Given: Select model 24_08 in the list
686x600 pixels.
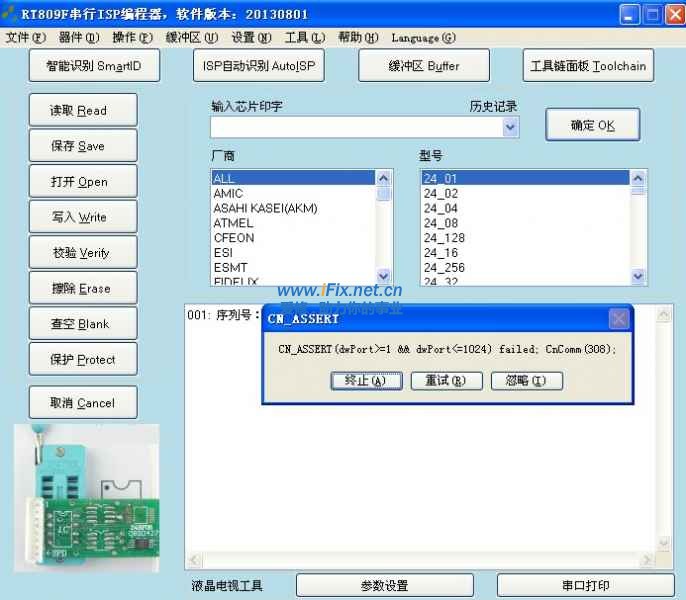Looking at the screenshot, I should click(x=525, y=223).
